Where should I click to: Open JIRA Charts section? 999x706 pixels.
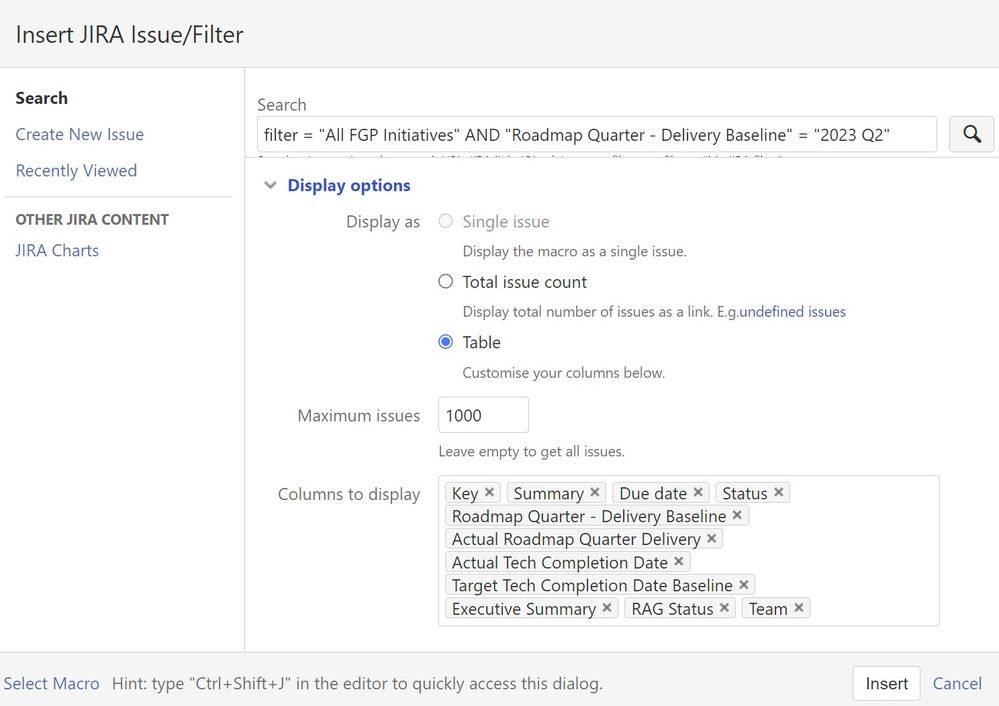point(57,250)
